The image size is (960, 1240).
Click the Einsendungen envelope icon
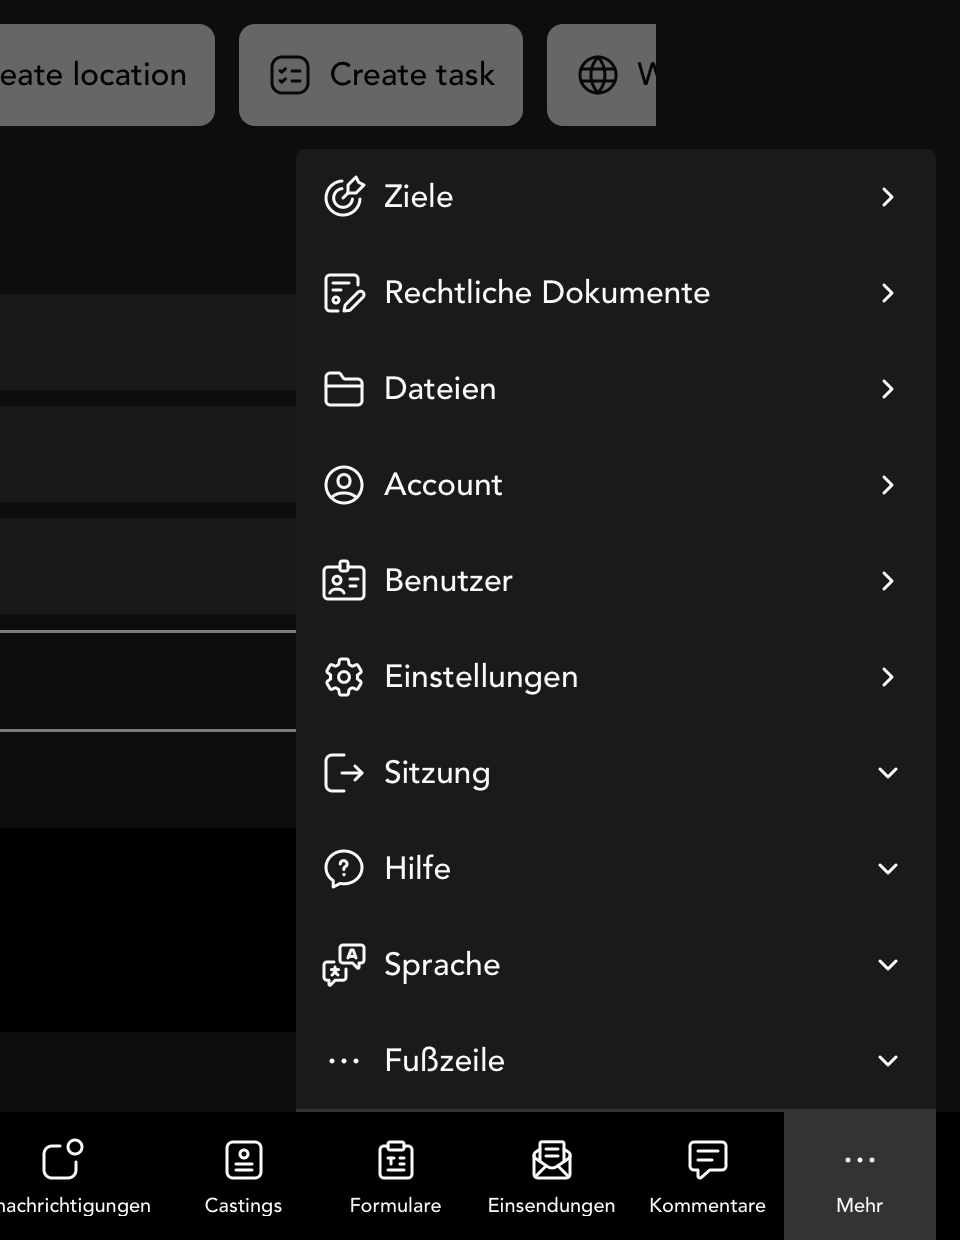point(552,1160)
